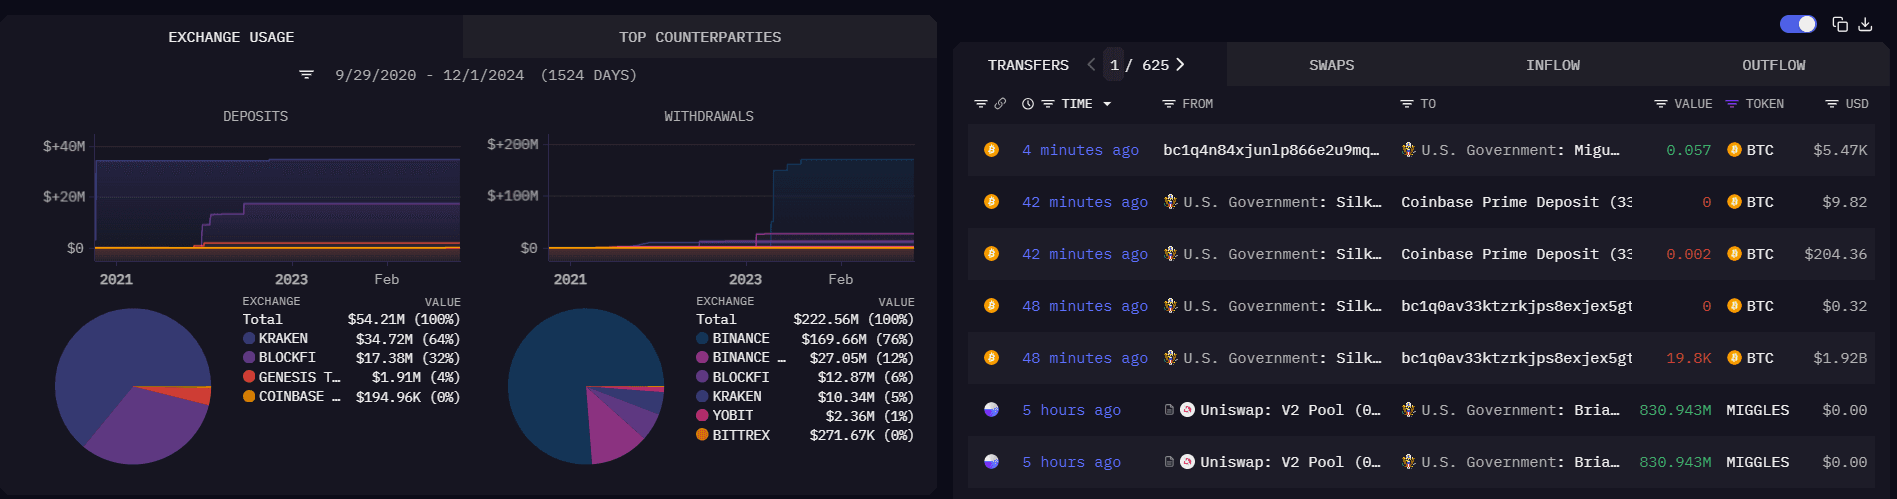This screenshot has width=1897, height=499.
Task: Click the withdrawals area chart
Action: (731, 198)
